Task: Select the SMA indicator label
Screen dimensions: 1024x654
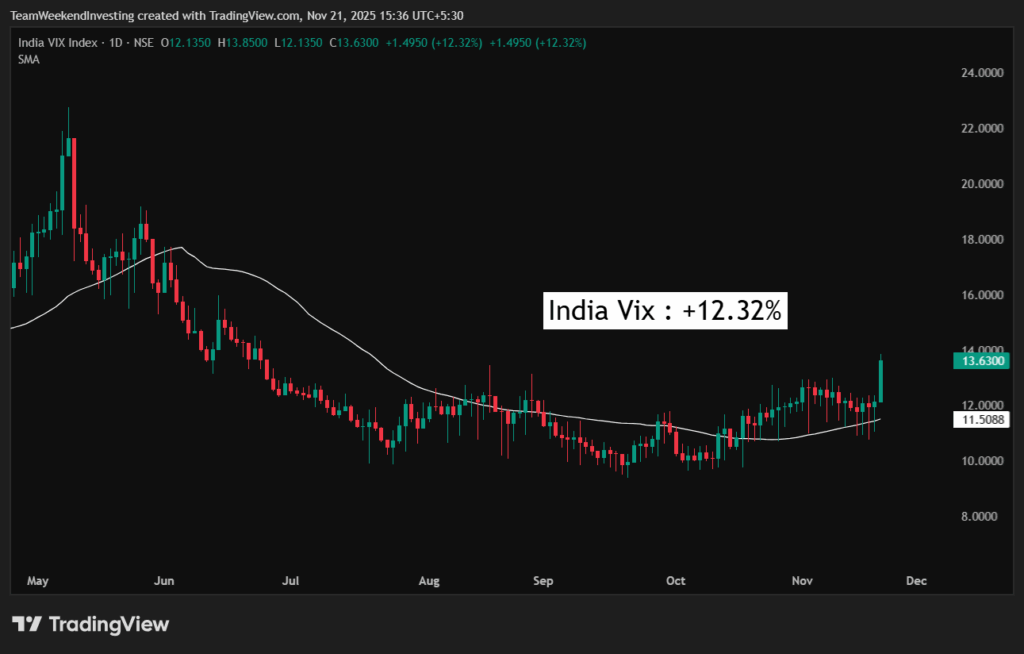Action: [28, 60]
